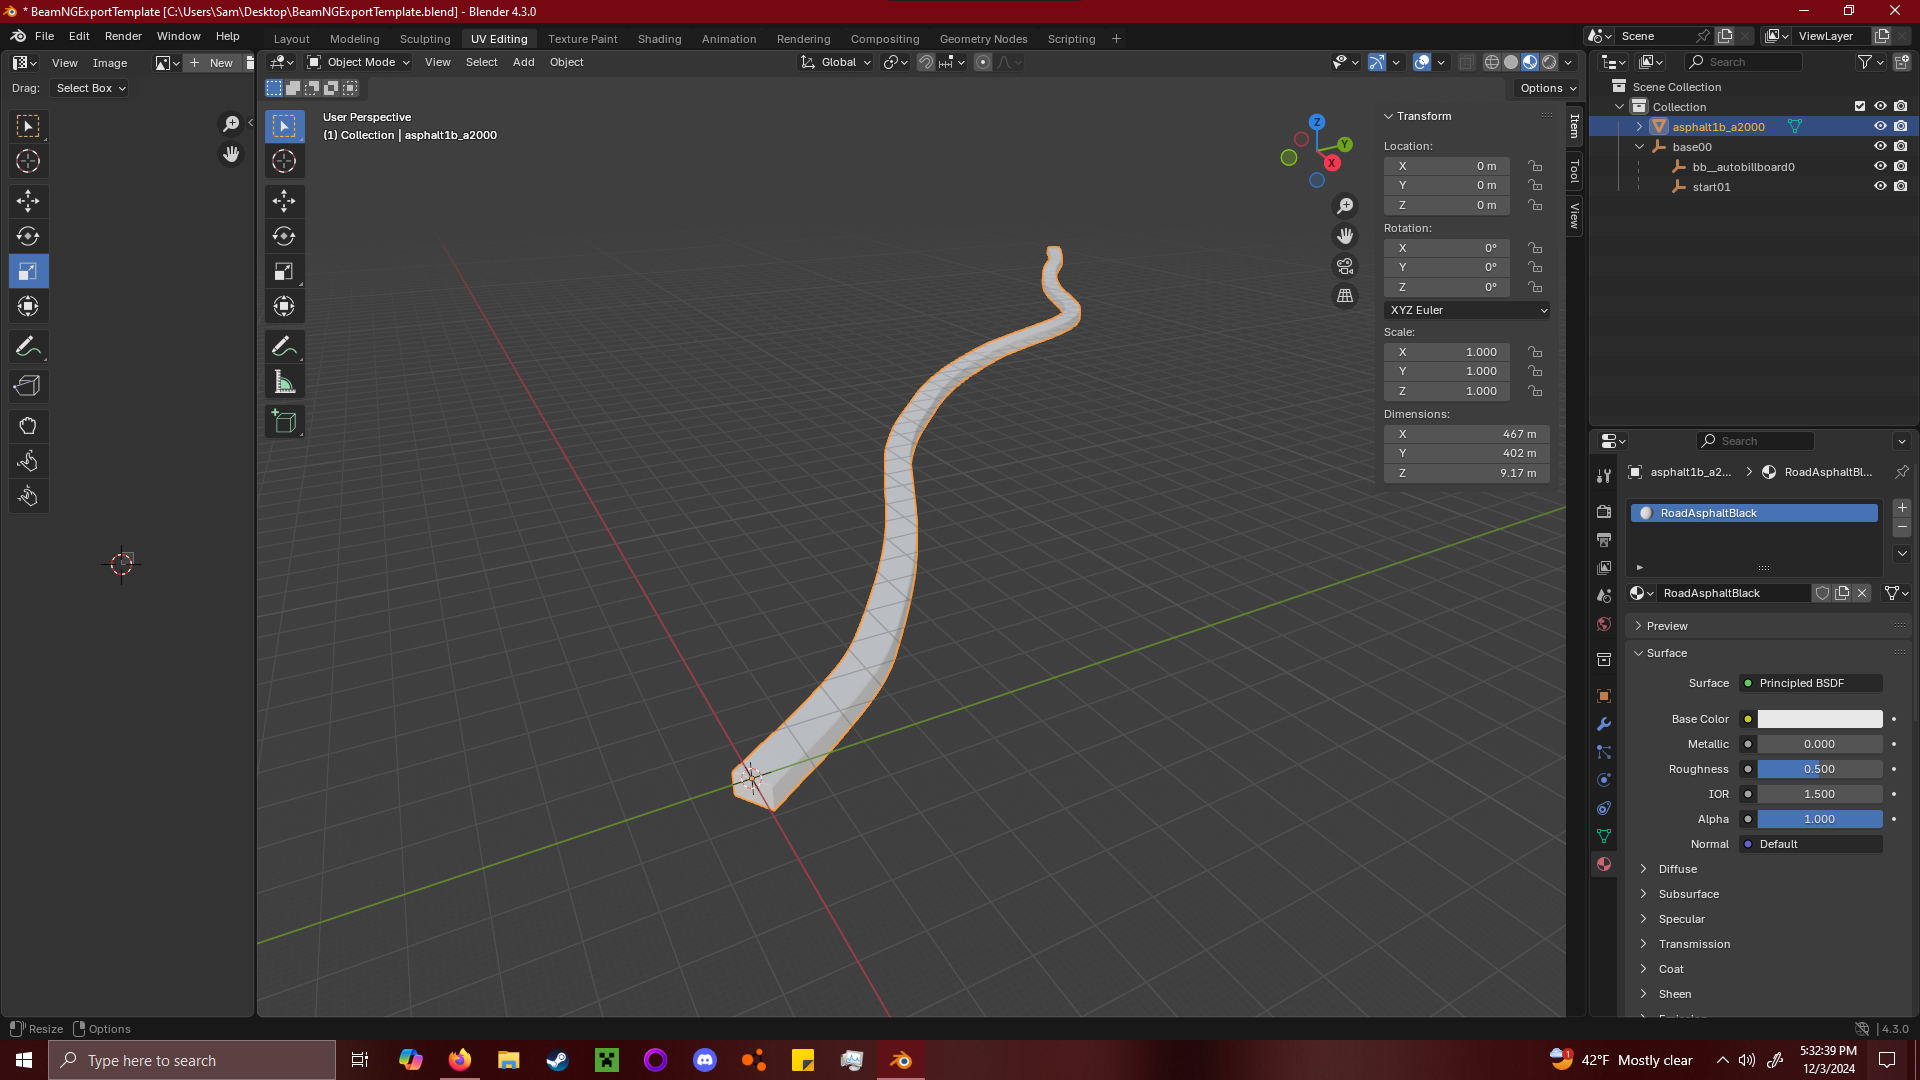This screenshot has width=1920, height=1080.
Task: Select the Rotate tool in 3D viewport
Action: tap(284, 237)
